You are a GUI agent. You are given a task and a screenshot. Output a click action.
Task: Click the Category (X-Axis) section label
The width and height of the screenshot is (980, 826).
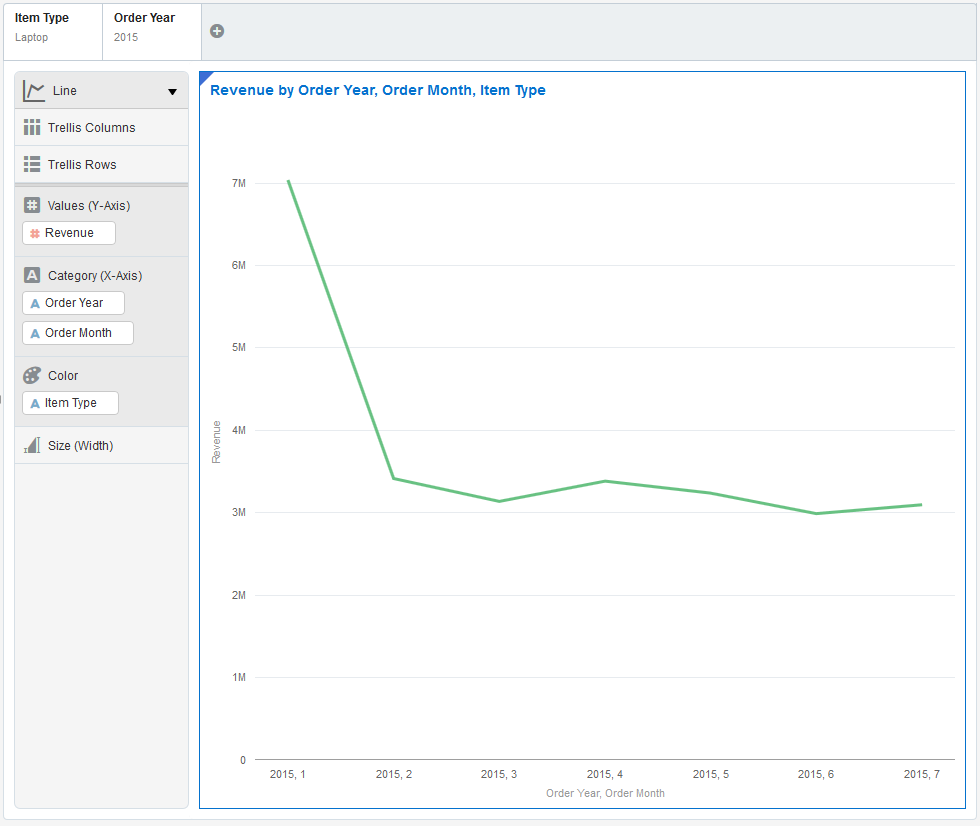pos(95,276)
